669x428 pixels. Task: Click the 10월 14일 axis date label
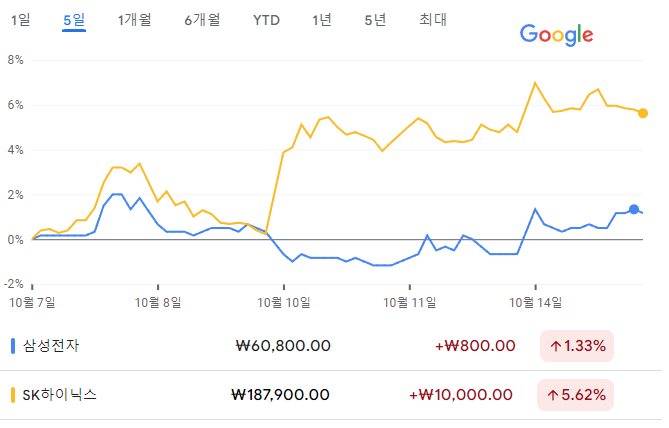(x=535, y=303)
